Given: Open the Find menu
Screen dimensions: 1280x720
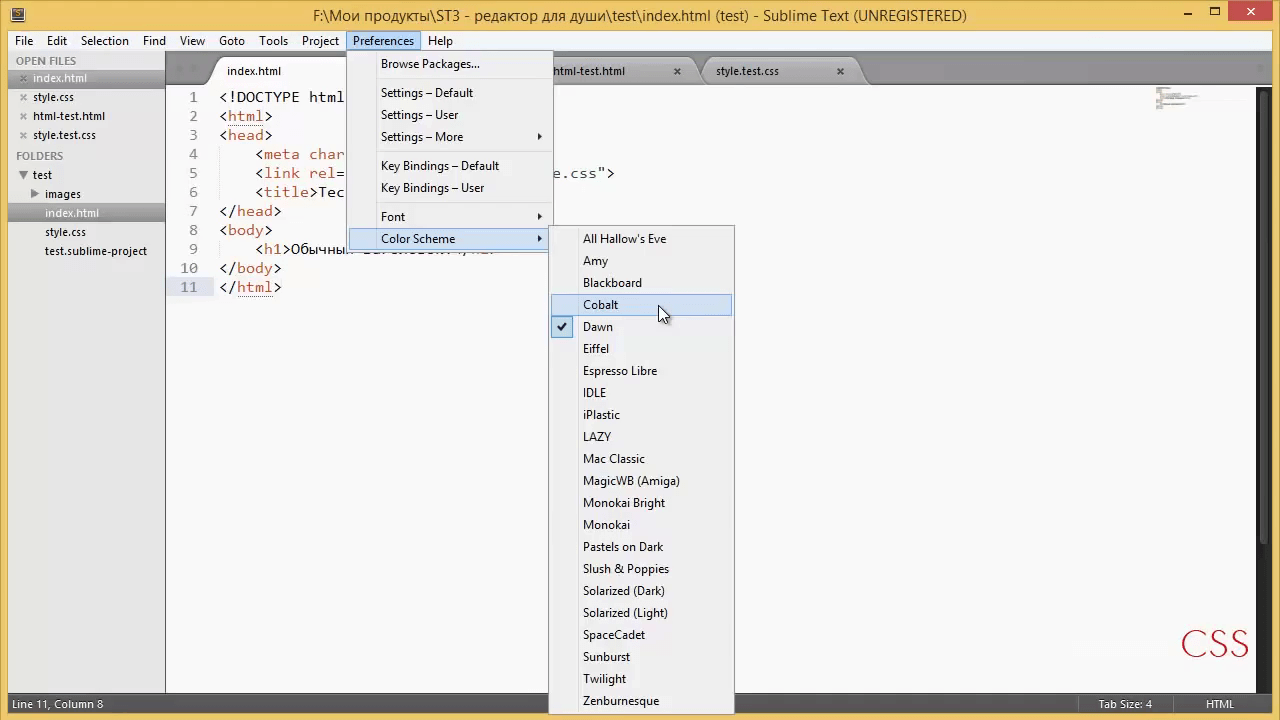Looking at the screenshot, I should pyautogui.click(x=154, y=41).
